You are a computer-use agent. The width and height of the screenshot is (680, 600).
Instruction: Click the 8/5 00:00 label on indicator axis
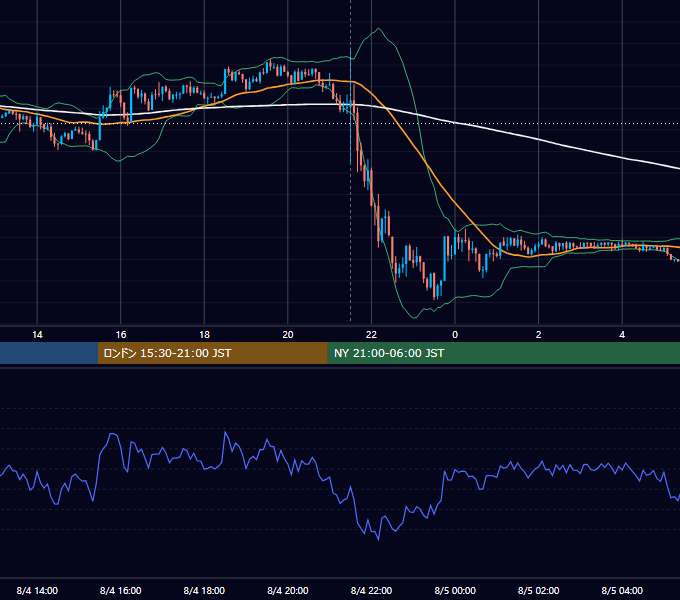tap(455, 591)
